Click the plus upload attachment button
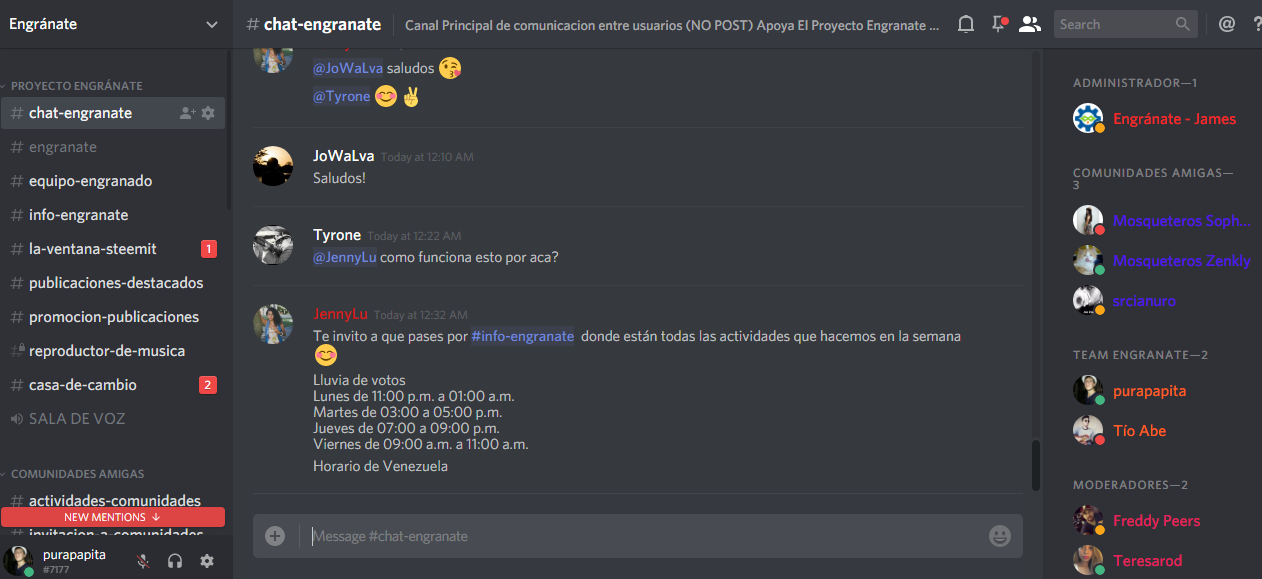The image size is (1262, 579). (x=275, y=536)
